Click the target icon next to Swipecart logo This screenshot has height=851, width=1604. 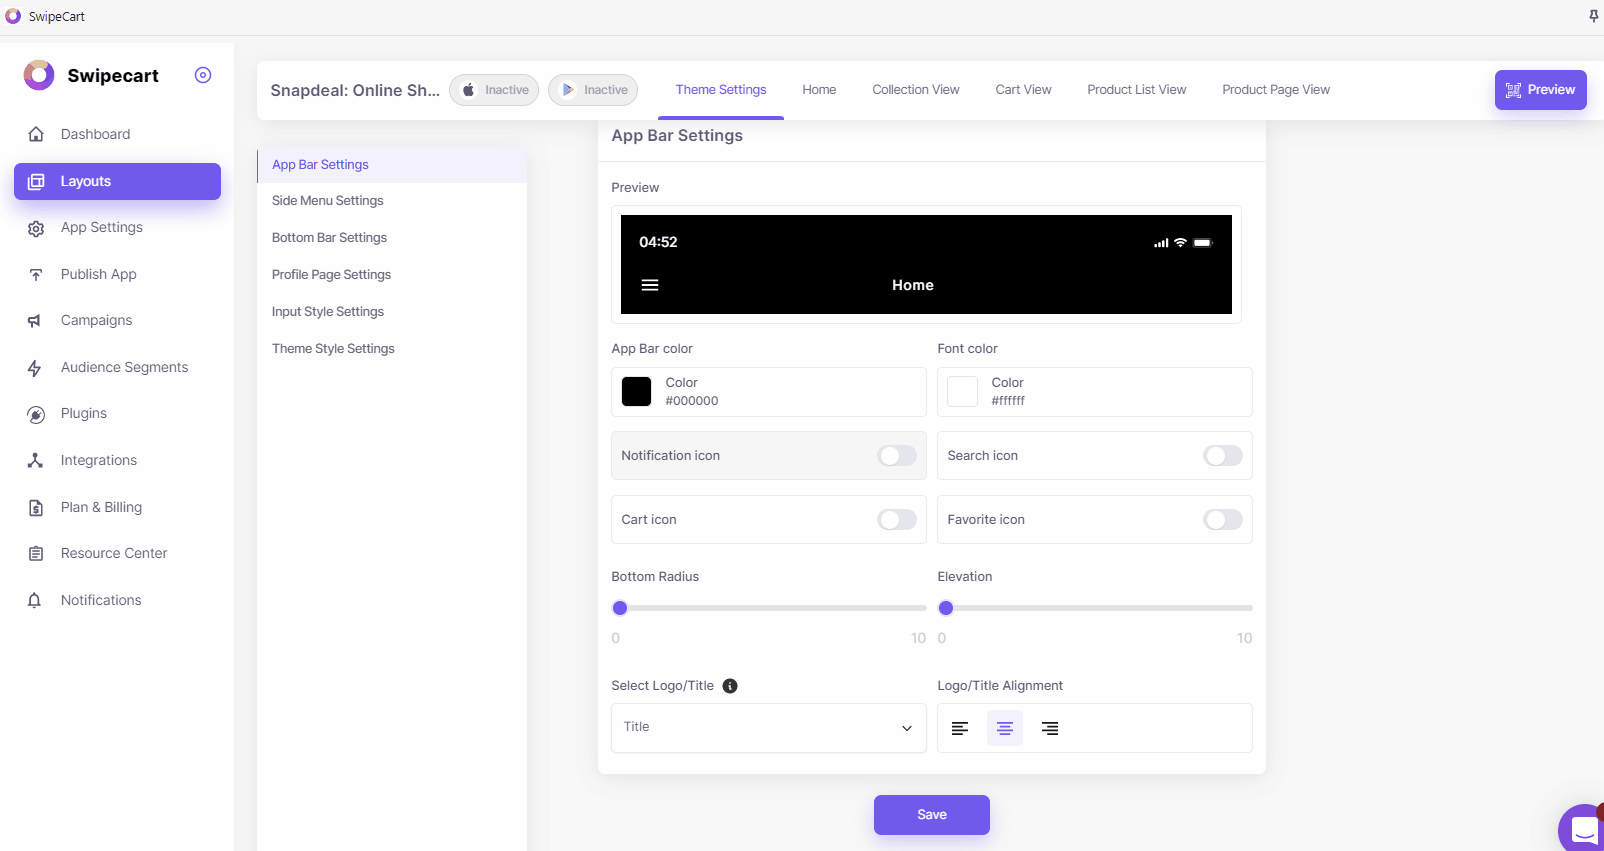[x=203, y=75]
